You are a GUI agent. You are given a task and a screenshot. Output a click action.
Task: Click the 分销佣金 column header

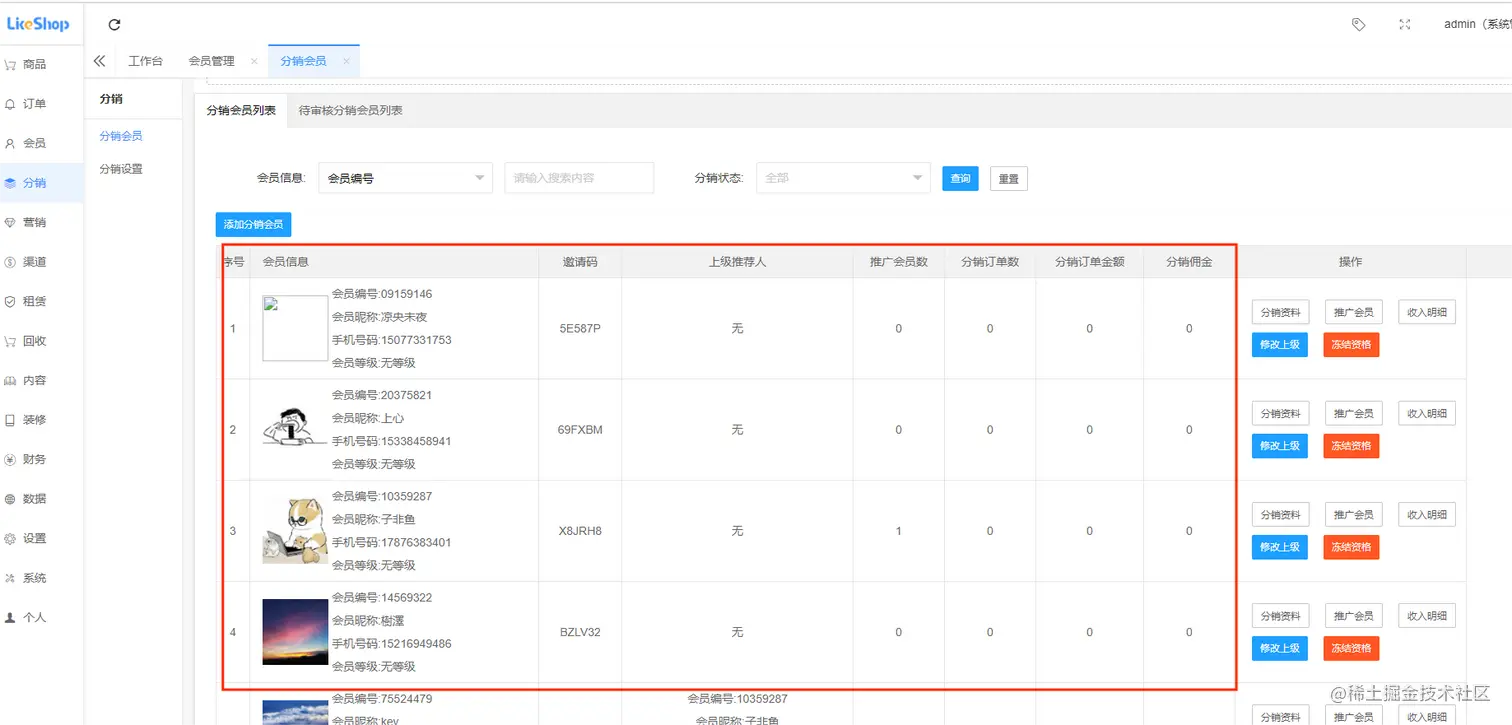click(1189, 262)
